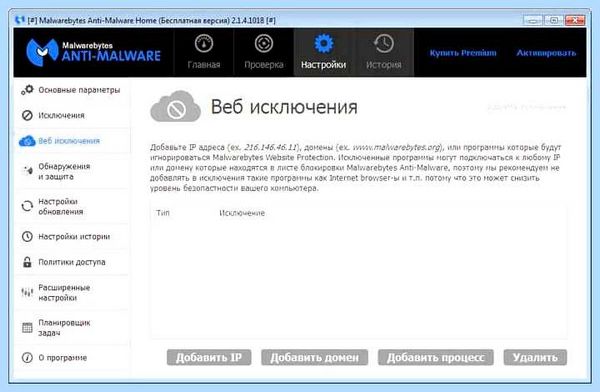Image resolution: width=600 pixels, height=392 pixels.
Task: Click info icon for О программе
Action: click(x=27, y=358)
